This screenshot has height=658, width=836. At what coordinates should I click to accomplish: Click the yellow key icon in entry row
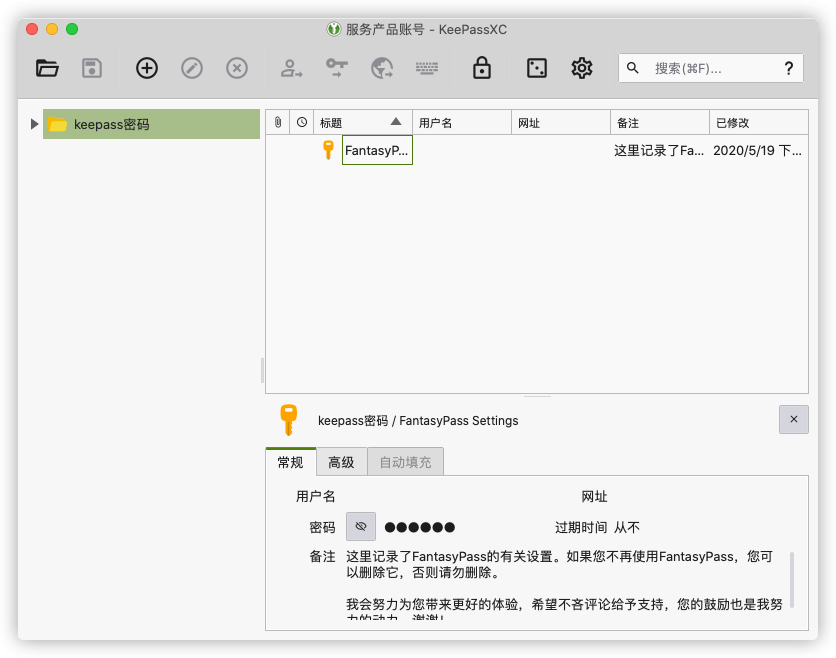[328, 150]
